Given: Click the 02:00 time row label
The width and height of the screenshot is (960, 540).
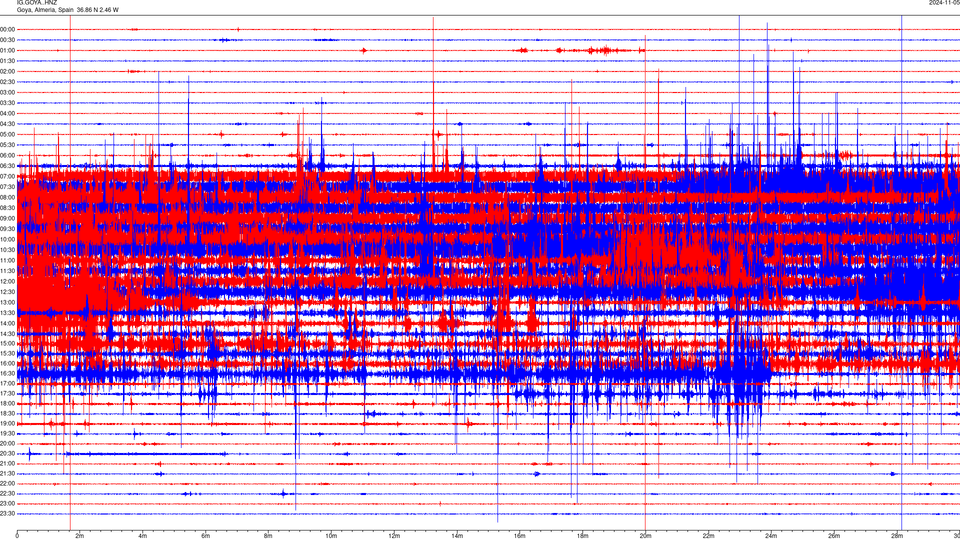Looking at the screenshot, I should pos(7,71).
